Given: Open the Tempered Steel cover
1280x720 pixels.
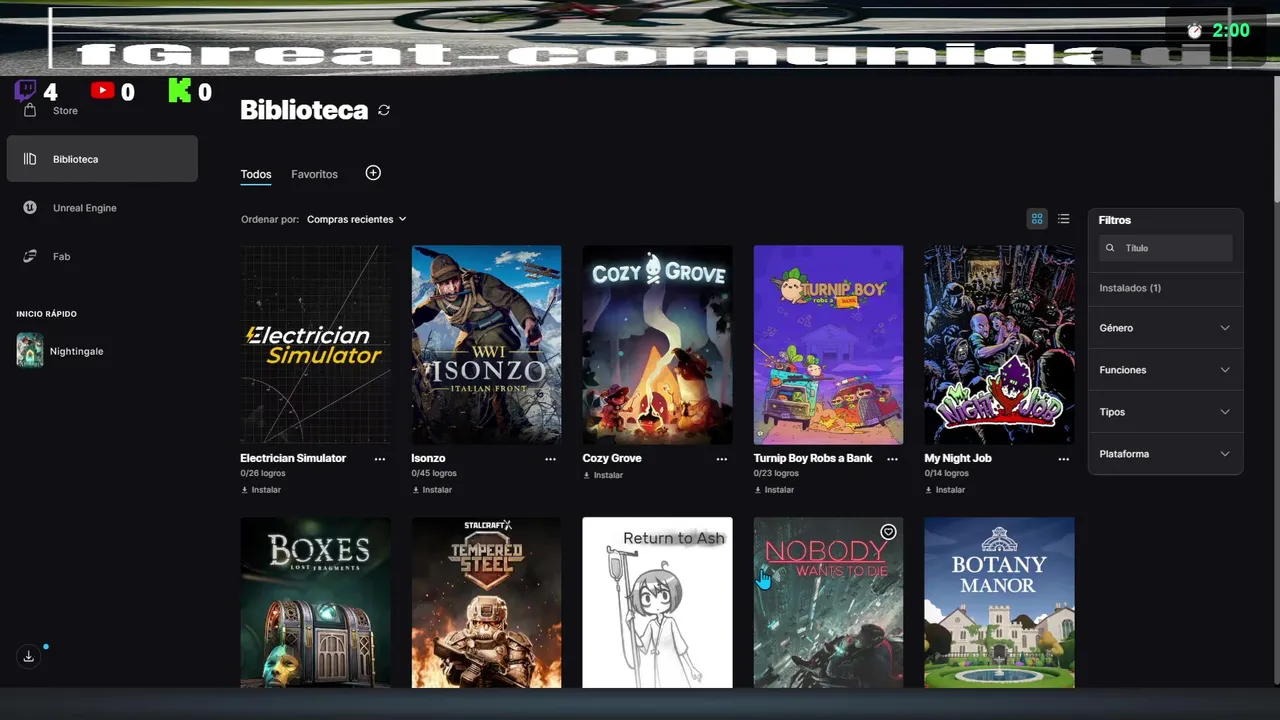Looking at the screenshot, I should point(487,602).
